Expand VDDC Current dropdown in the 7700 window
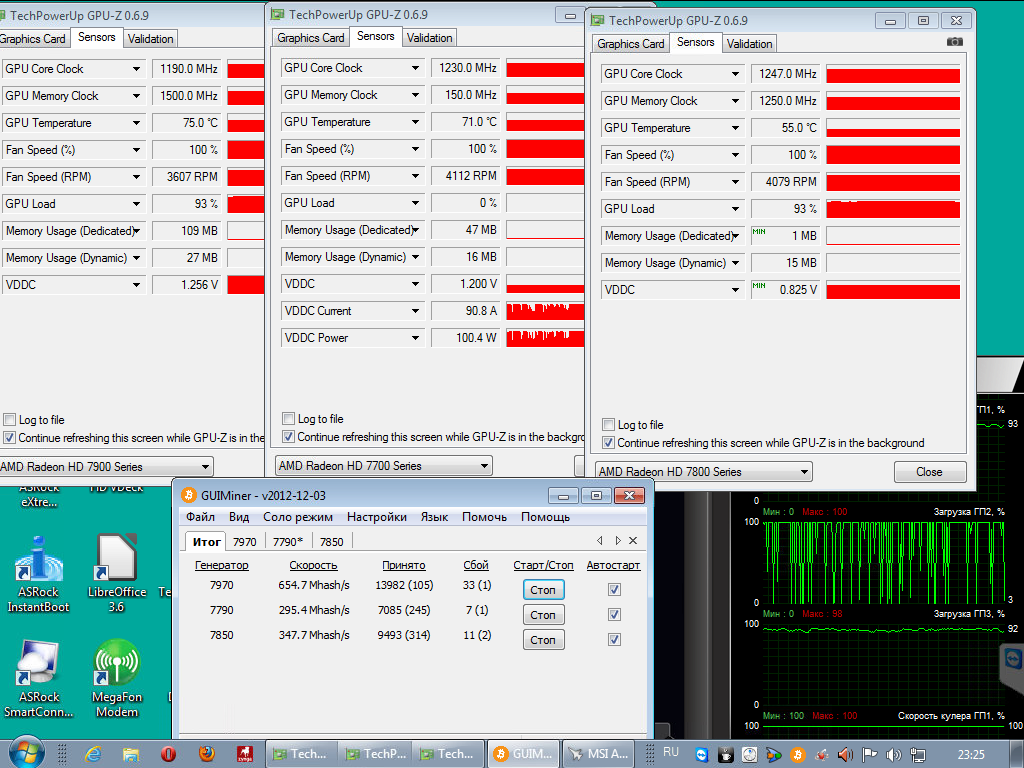The width and height of the screenshot is (1024, 768). 415,311
